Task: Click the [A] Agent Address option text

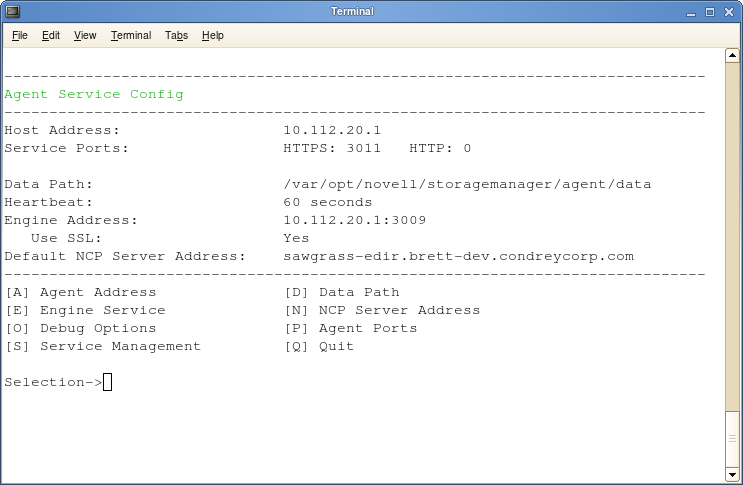Action: pos(81,292)
